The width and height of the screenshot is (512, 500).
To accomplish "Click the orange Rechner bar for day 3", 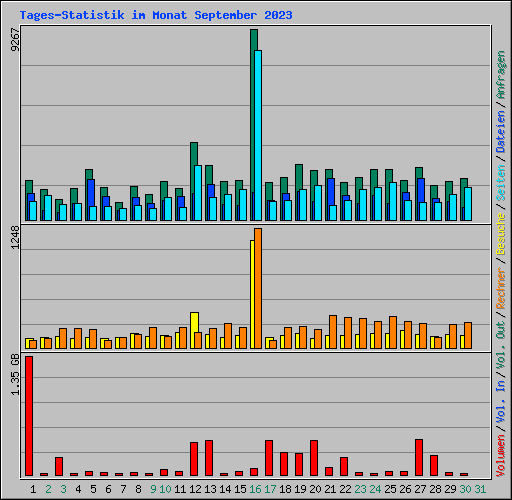I will pyautogui.click(x=63, y=338).
